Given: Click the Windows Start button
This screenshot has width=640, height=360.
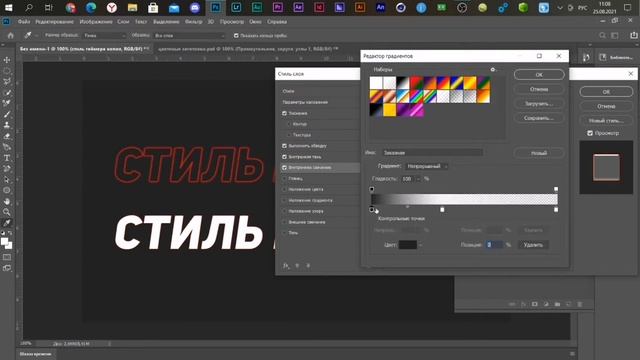Looking at the screenshot, I should point(8,7).
